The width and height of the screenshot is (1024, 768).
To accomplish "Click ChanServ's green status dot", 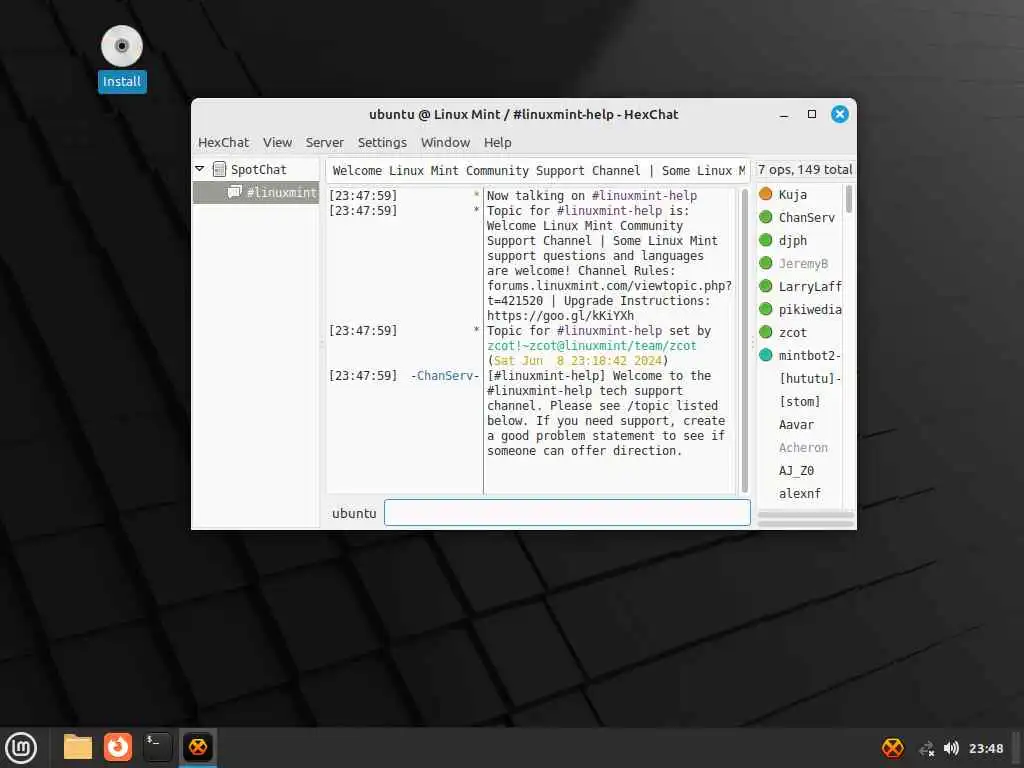I will pyautogui.click(x=765, y=217).
